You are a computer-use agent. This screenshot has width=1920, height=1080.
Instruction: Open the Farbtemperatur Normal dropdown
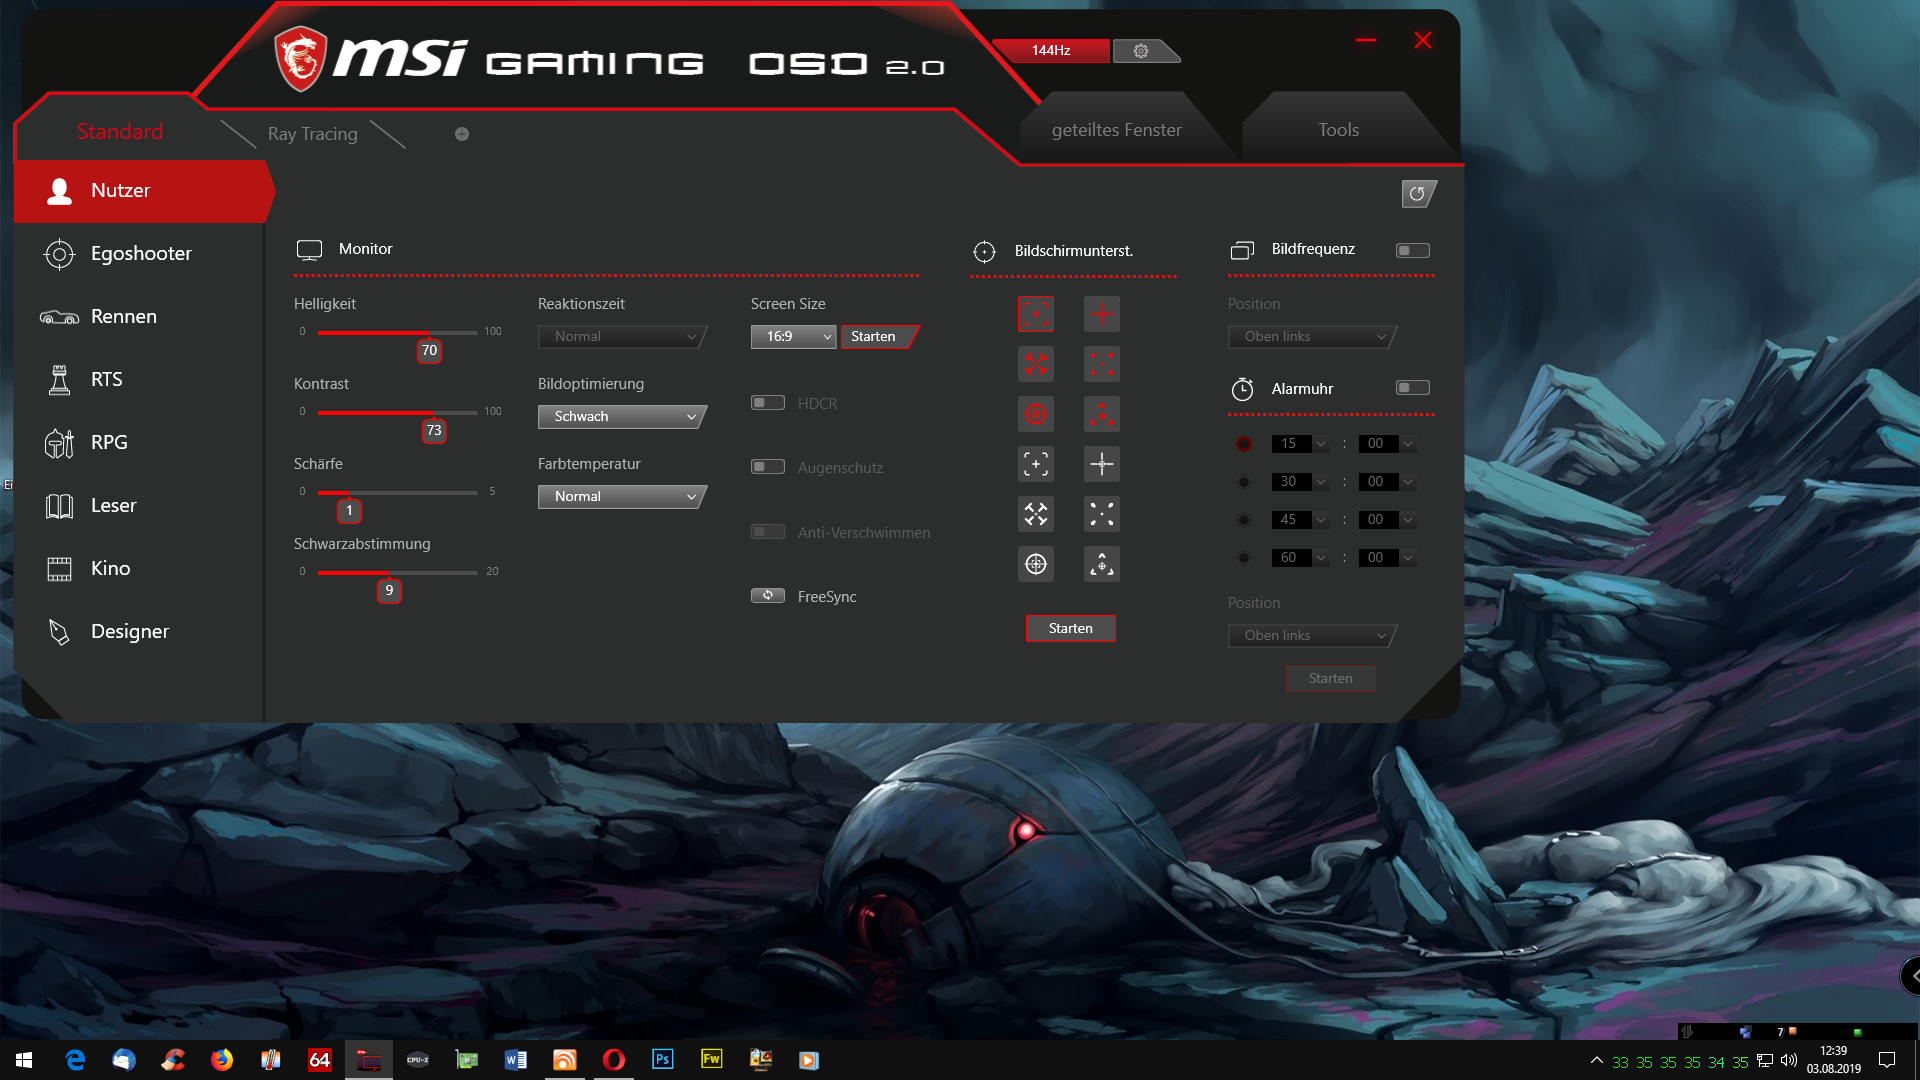622,497
